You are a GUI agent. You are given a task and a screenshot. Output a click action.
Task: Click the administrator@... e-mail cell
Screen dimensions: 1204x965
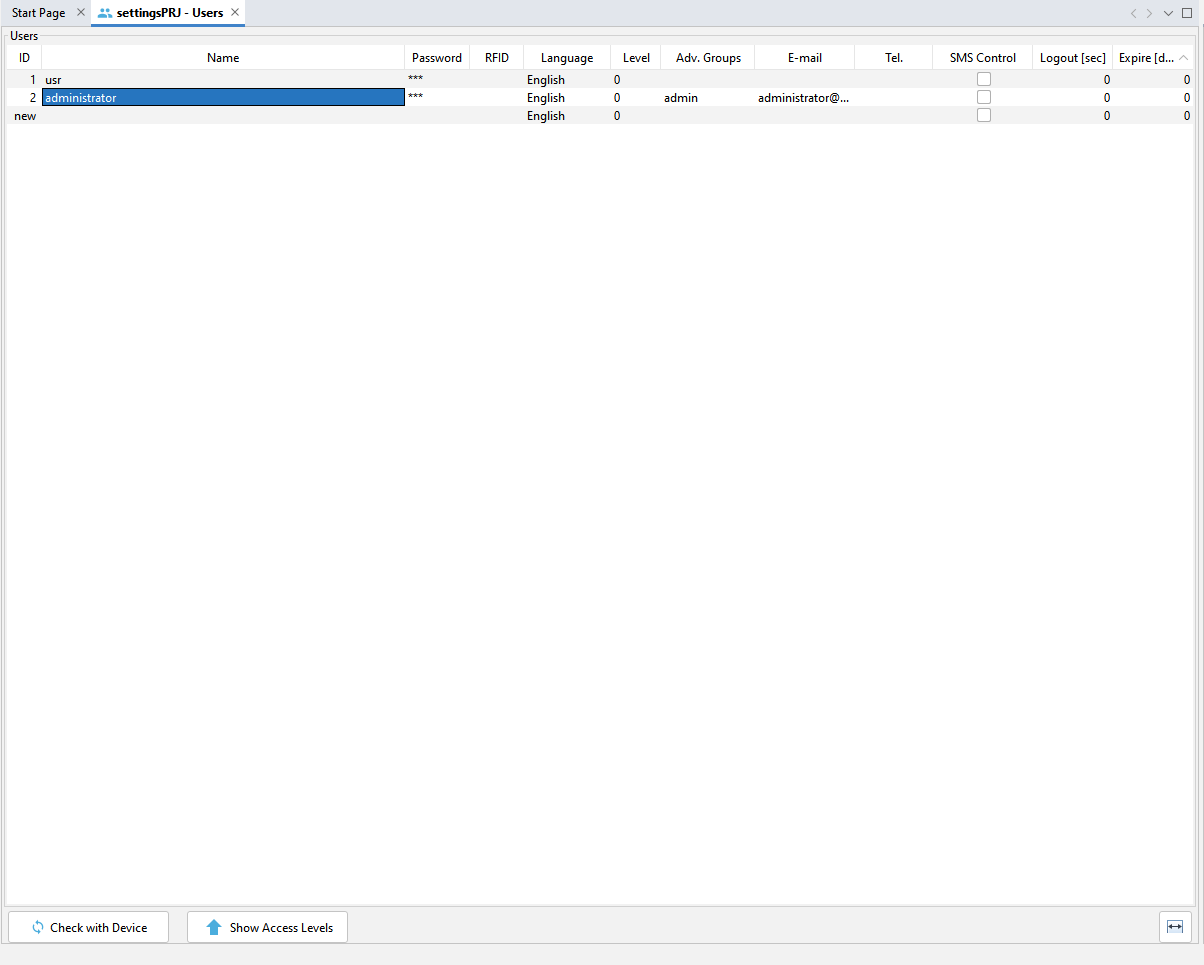tap(805, 97)
